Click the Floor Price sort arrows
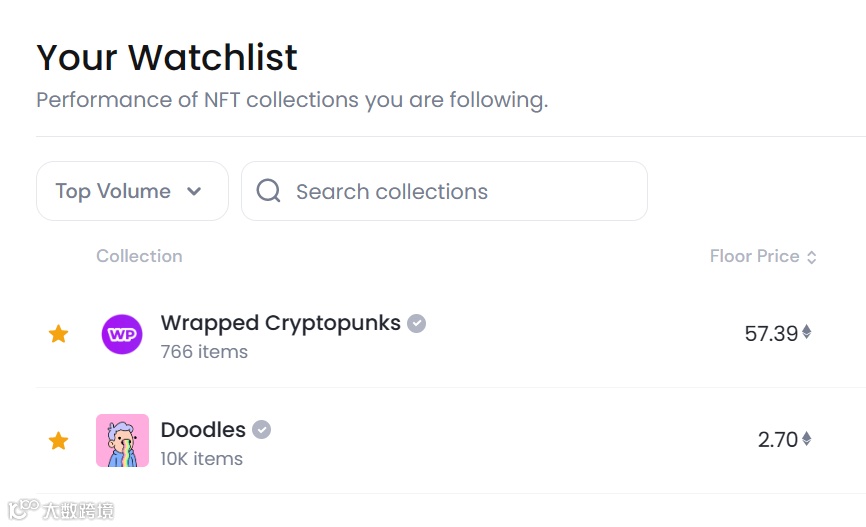Viewport: 866px width, 527px height. pyautogui.click(x=812, y=257)
